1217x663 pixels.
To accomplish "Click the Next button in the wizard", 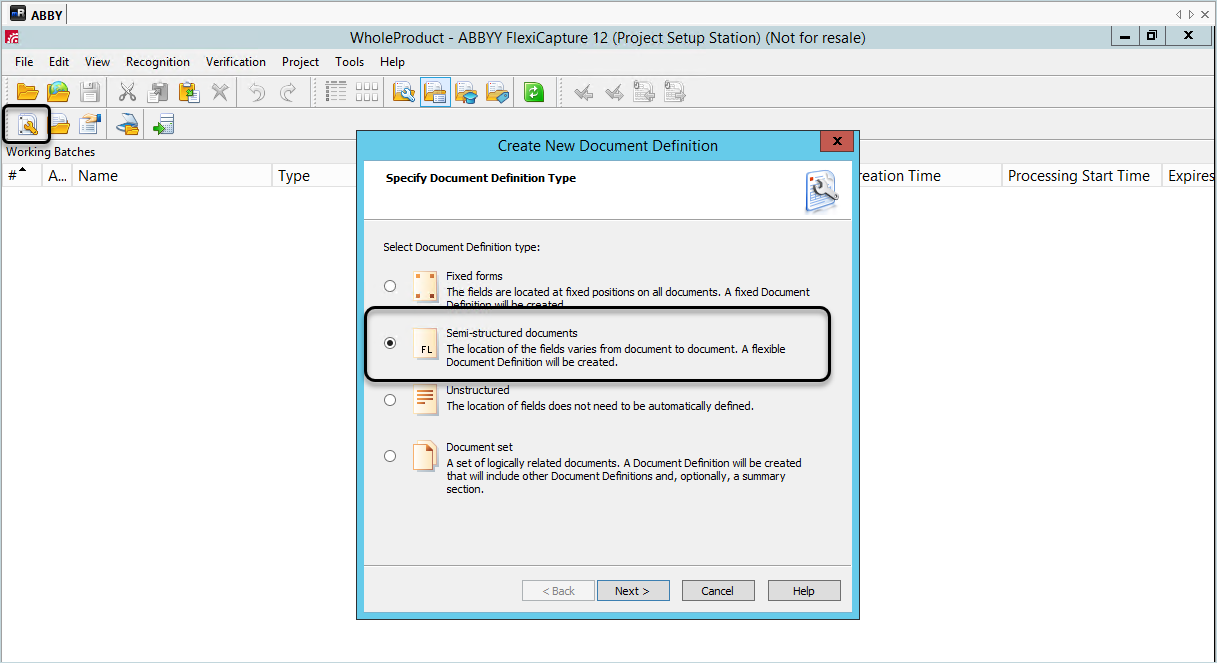I will [633, 591].
